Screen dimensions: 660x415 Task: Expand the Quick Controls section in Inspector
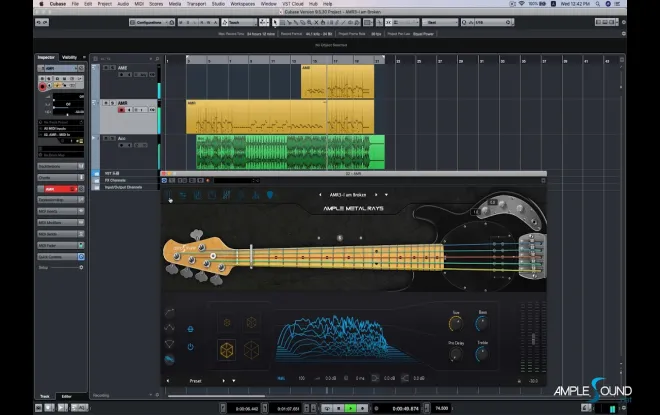click(61, 257)
